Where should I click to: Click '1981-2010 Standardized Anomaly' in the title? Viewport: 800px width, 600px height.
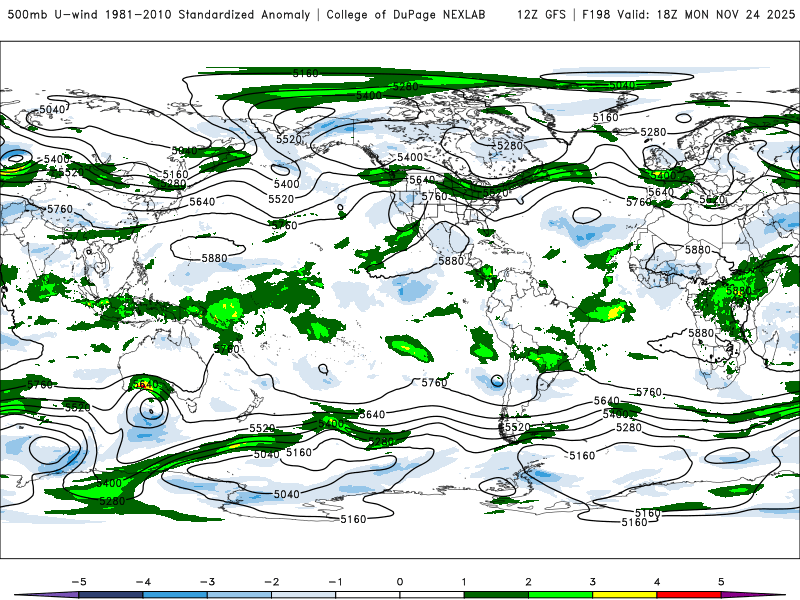[x=207, y=15]
